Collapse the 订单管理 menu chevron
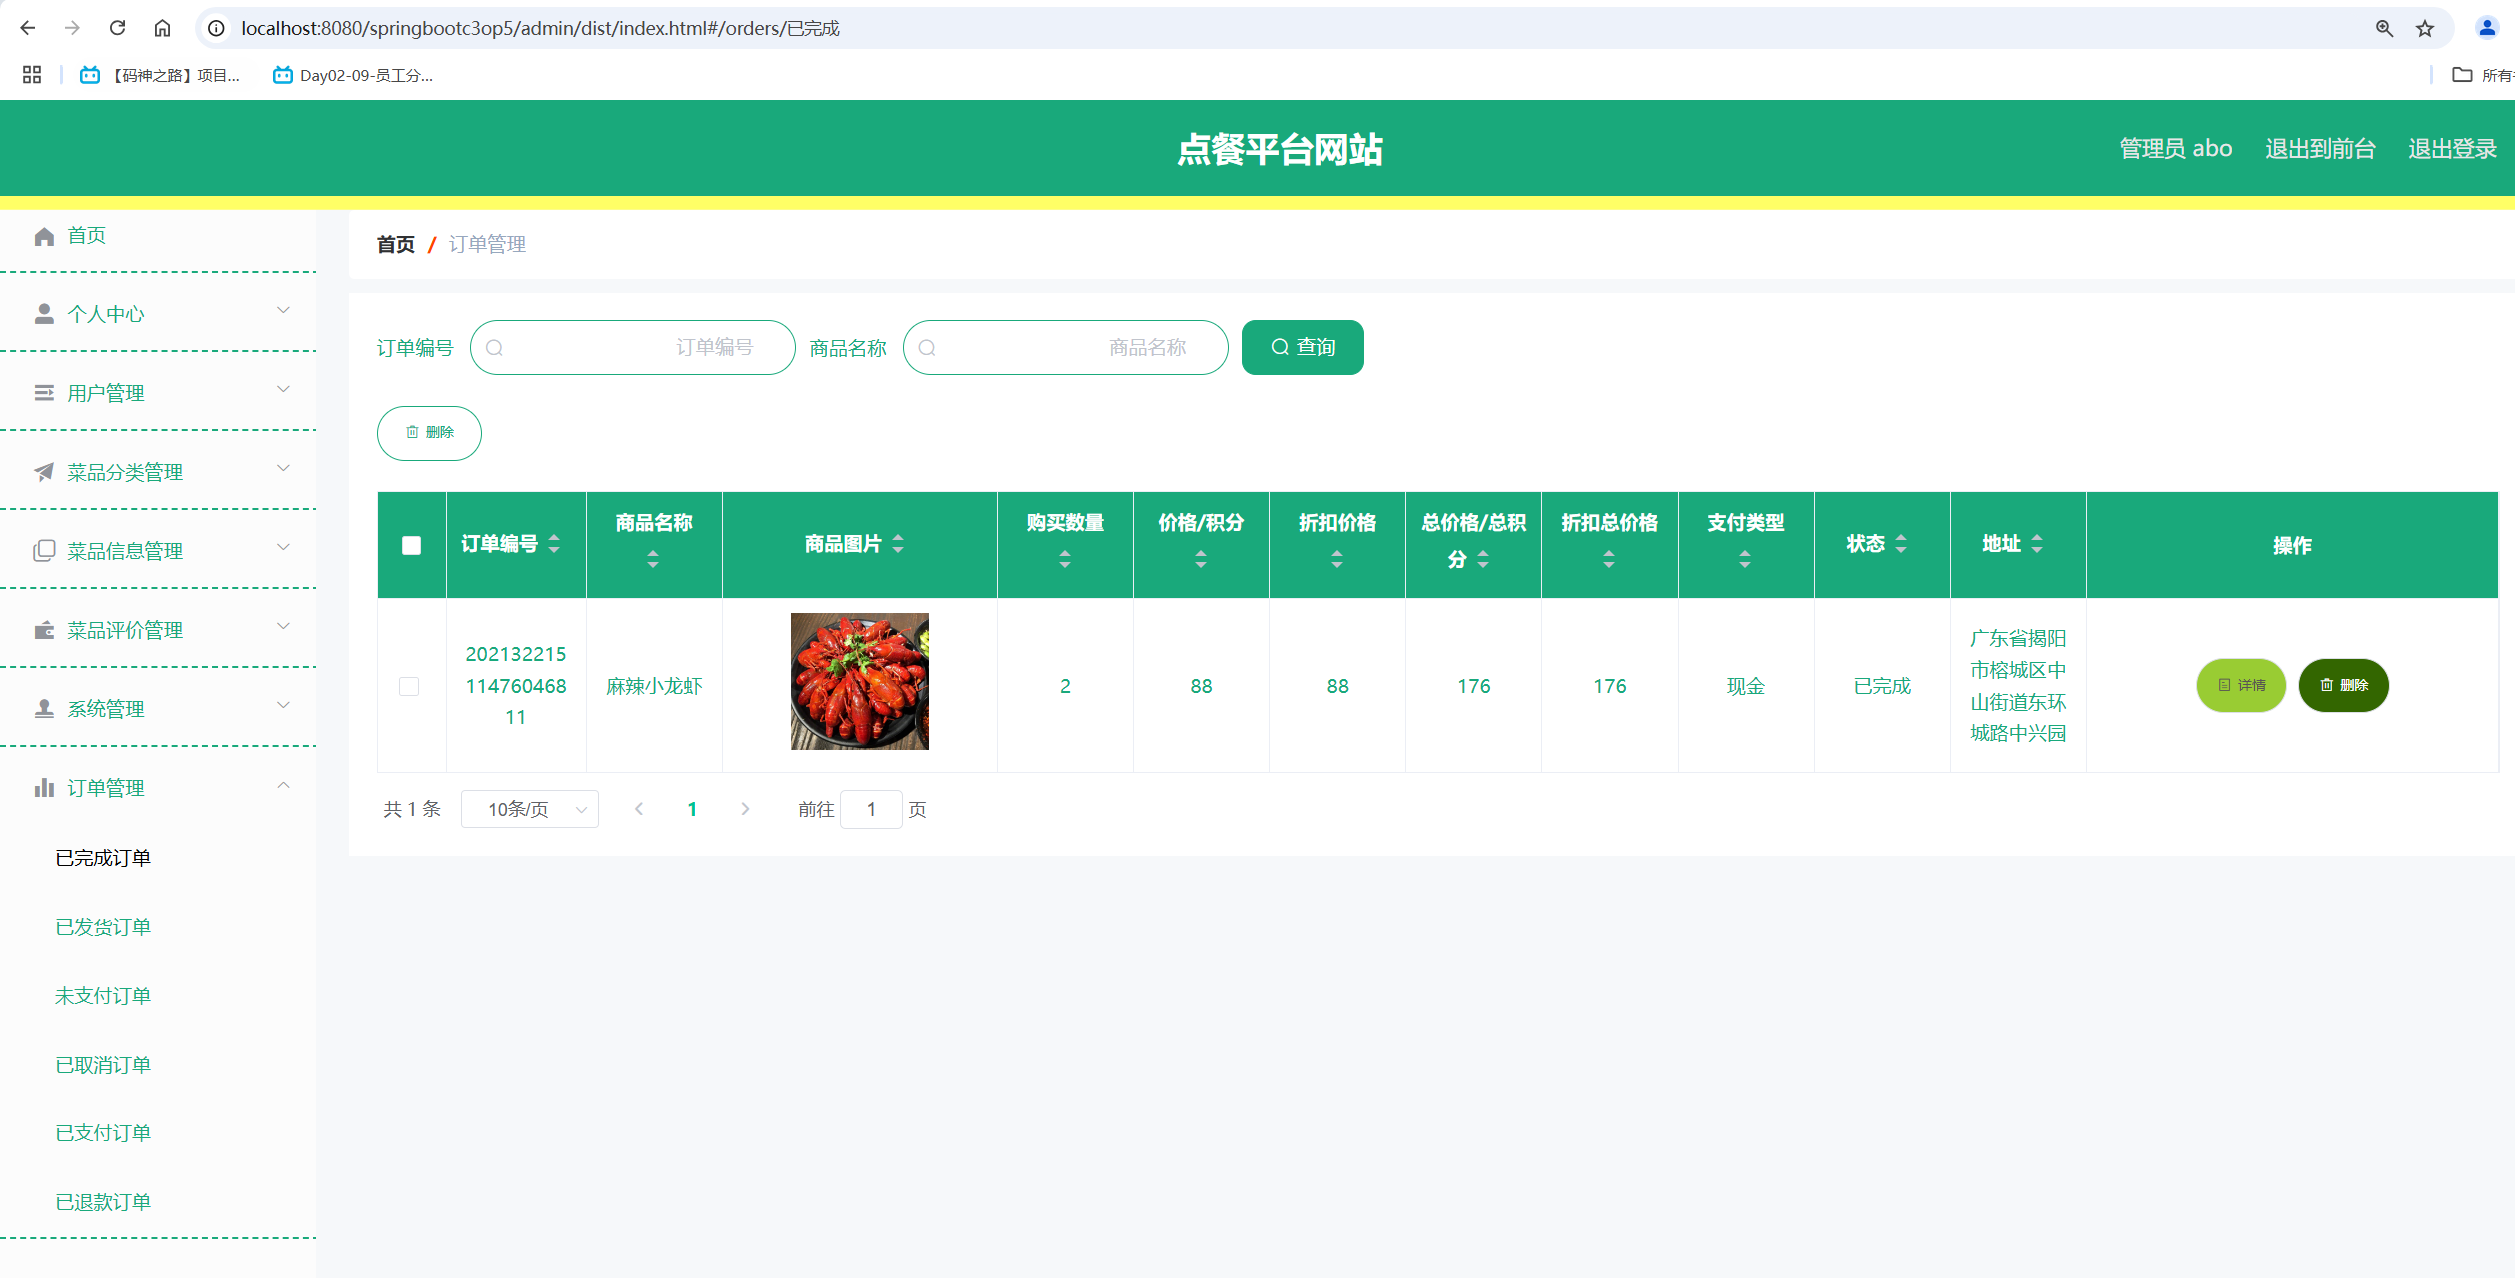This screenshot has width=2515, height=1278. [x=283, y=786]
